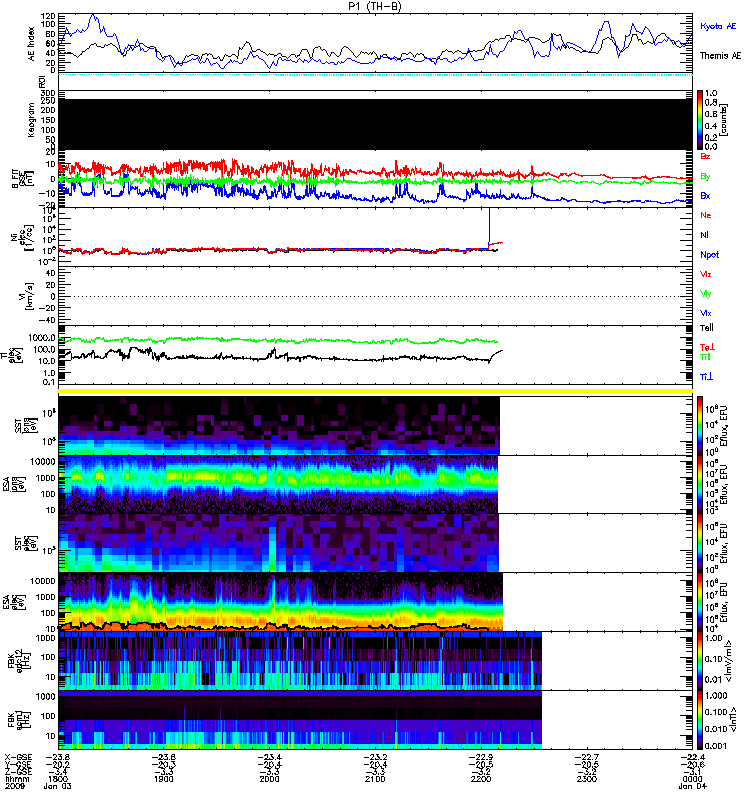Click the [counts] color bar unit label
This screenshot has width=750, height=800.
(x=723, y=120)
